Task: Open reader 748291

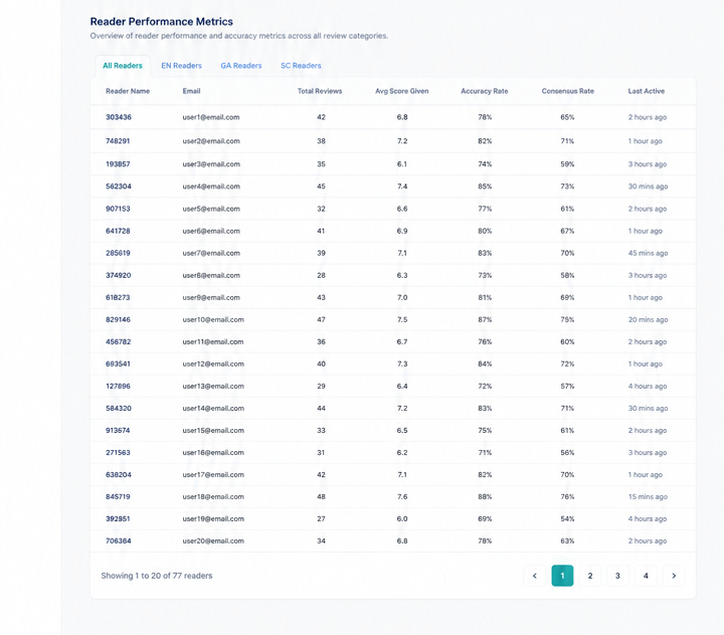Action: click(x=118, y=141)
